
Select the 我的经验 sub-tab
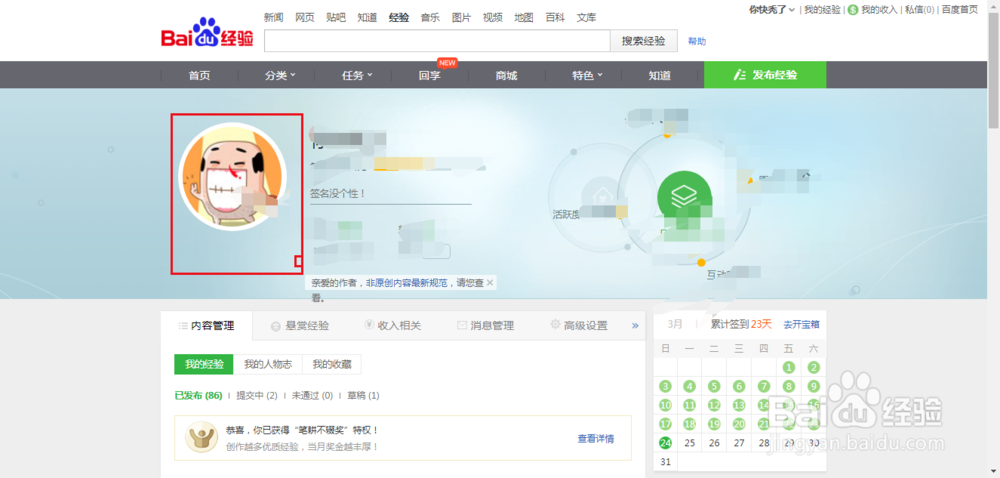coord(204,365)
